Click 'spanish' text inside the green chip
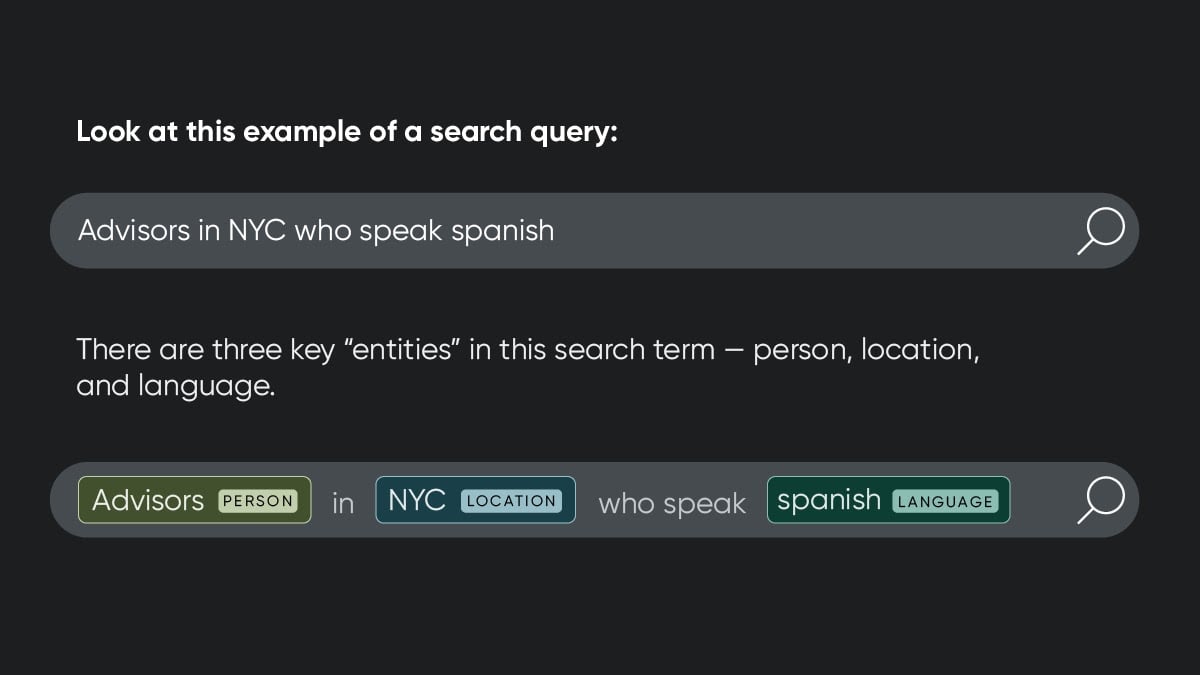The height and width of the screenshot is (675, 1200). [829, 501]
